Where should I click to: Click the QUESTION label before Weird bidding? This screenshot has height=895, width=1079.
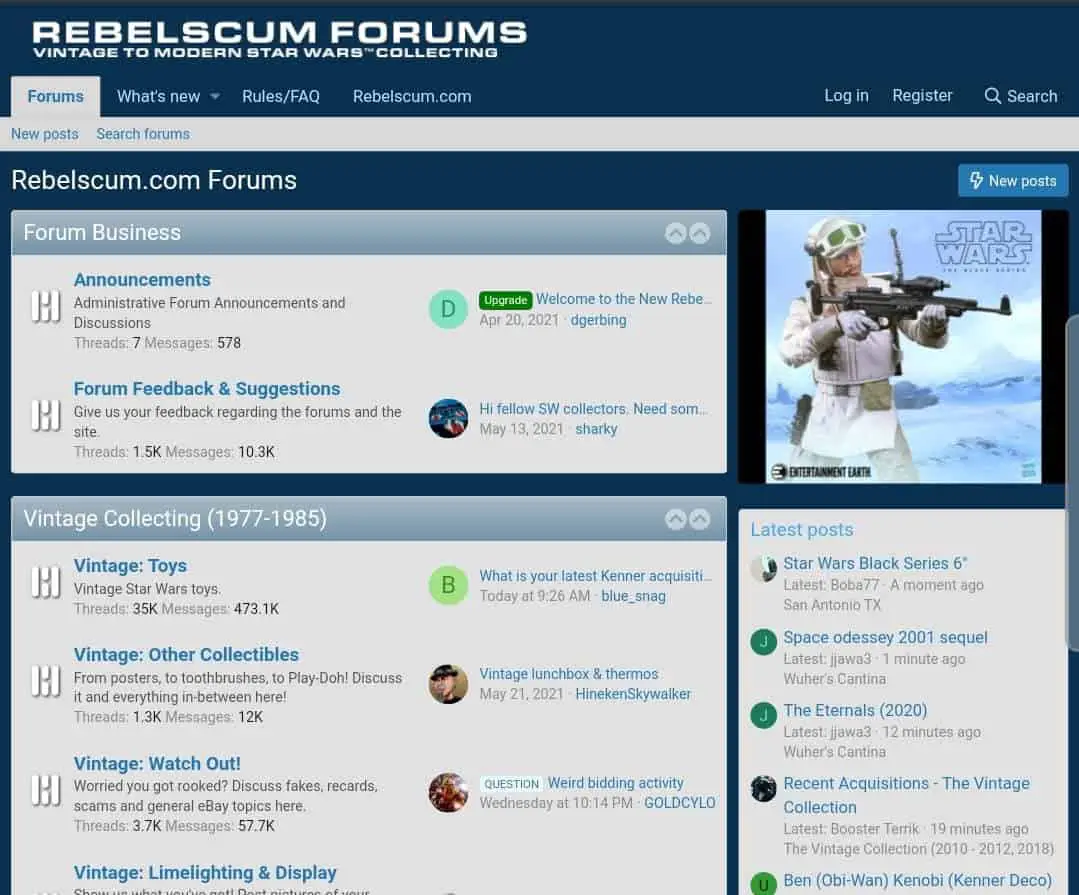[x=511, y=784]
